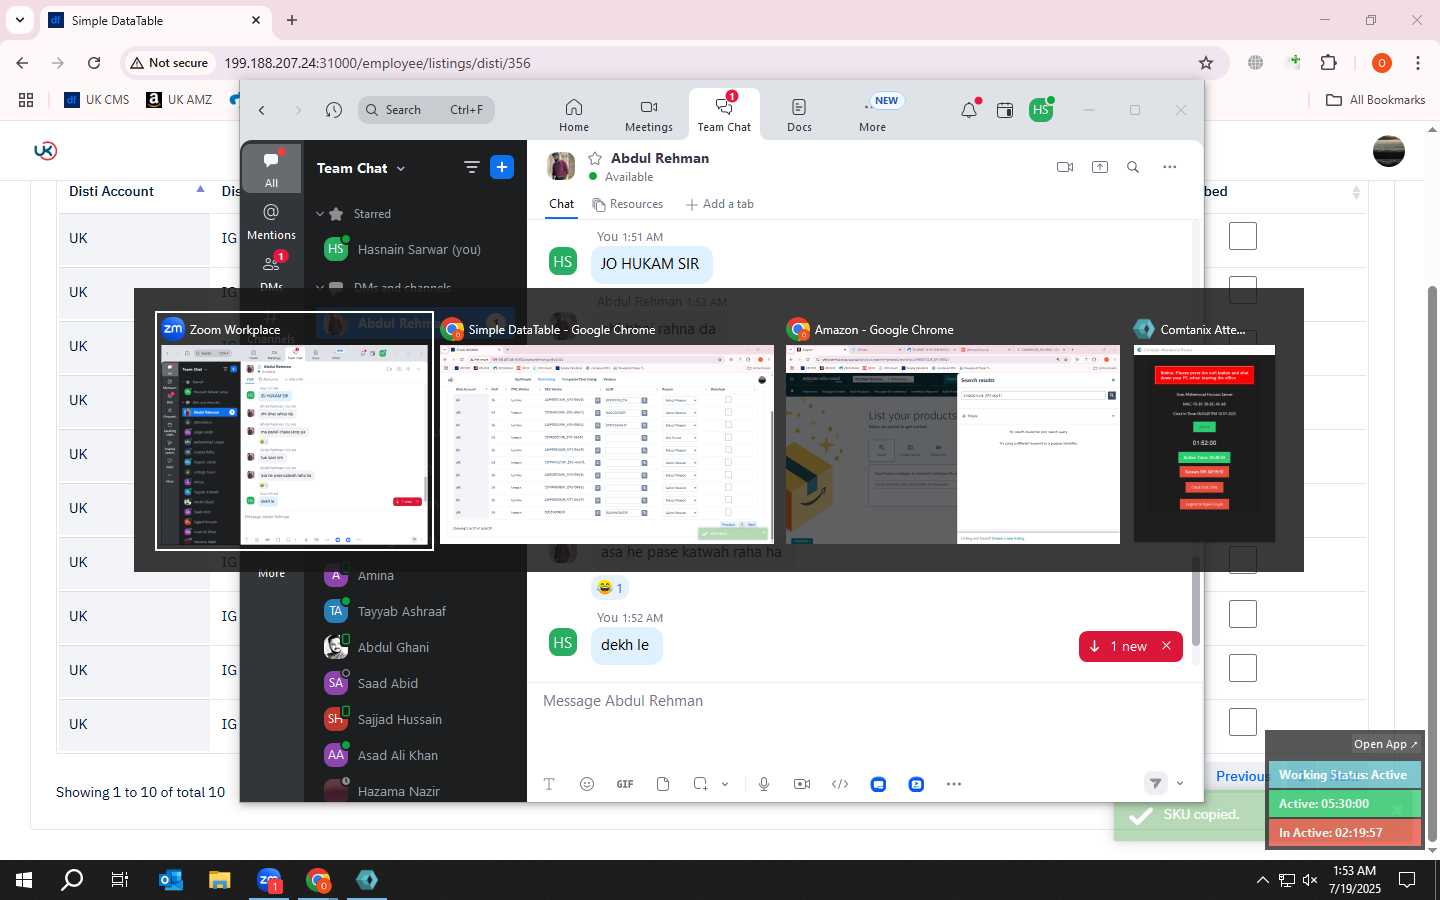Expand the Team Chat header dropdown
Image resolution: width=1440 pixels, height=900 pixels.
[401, 169]
